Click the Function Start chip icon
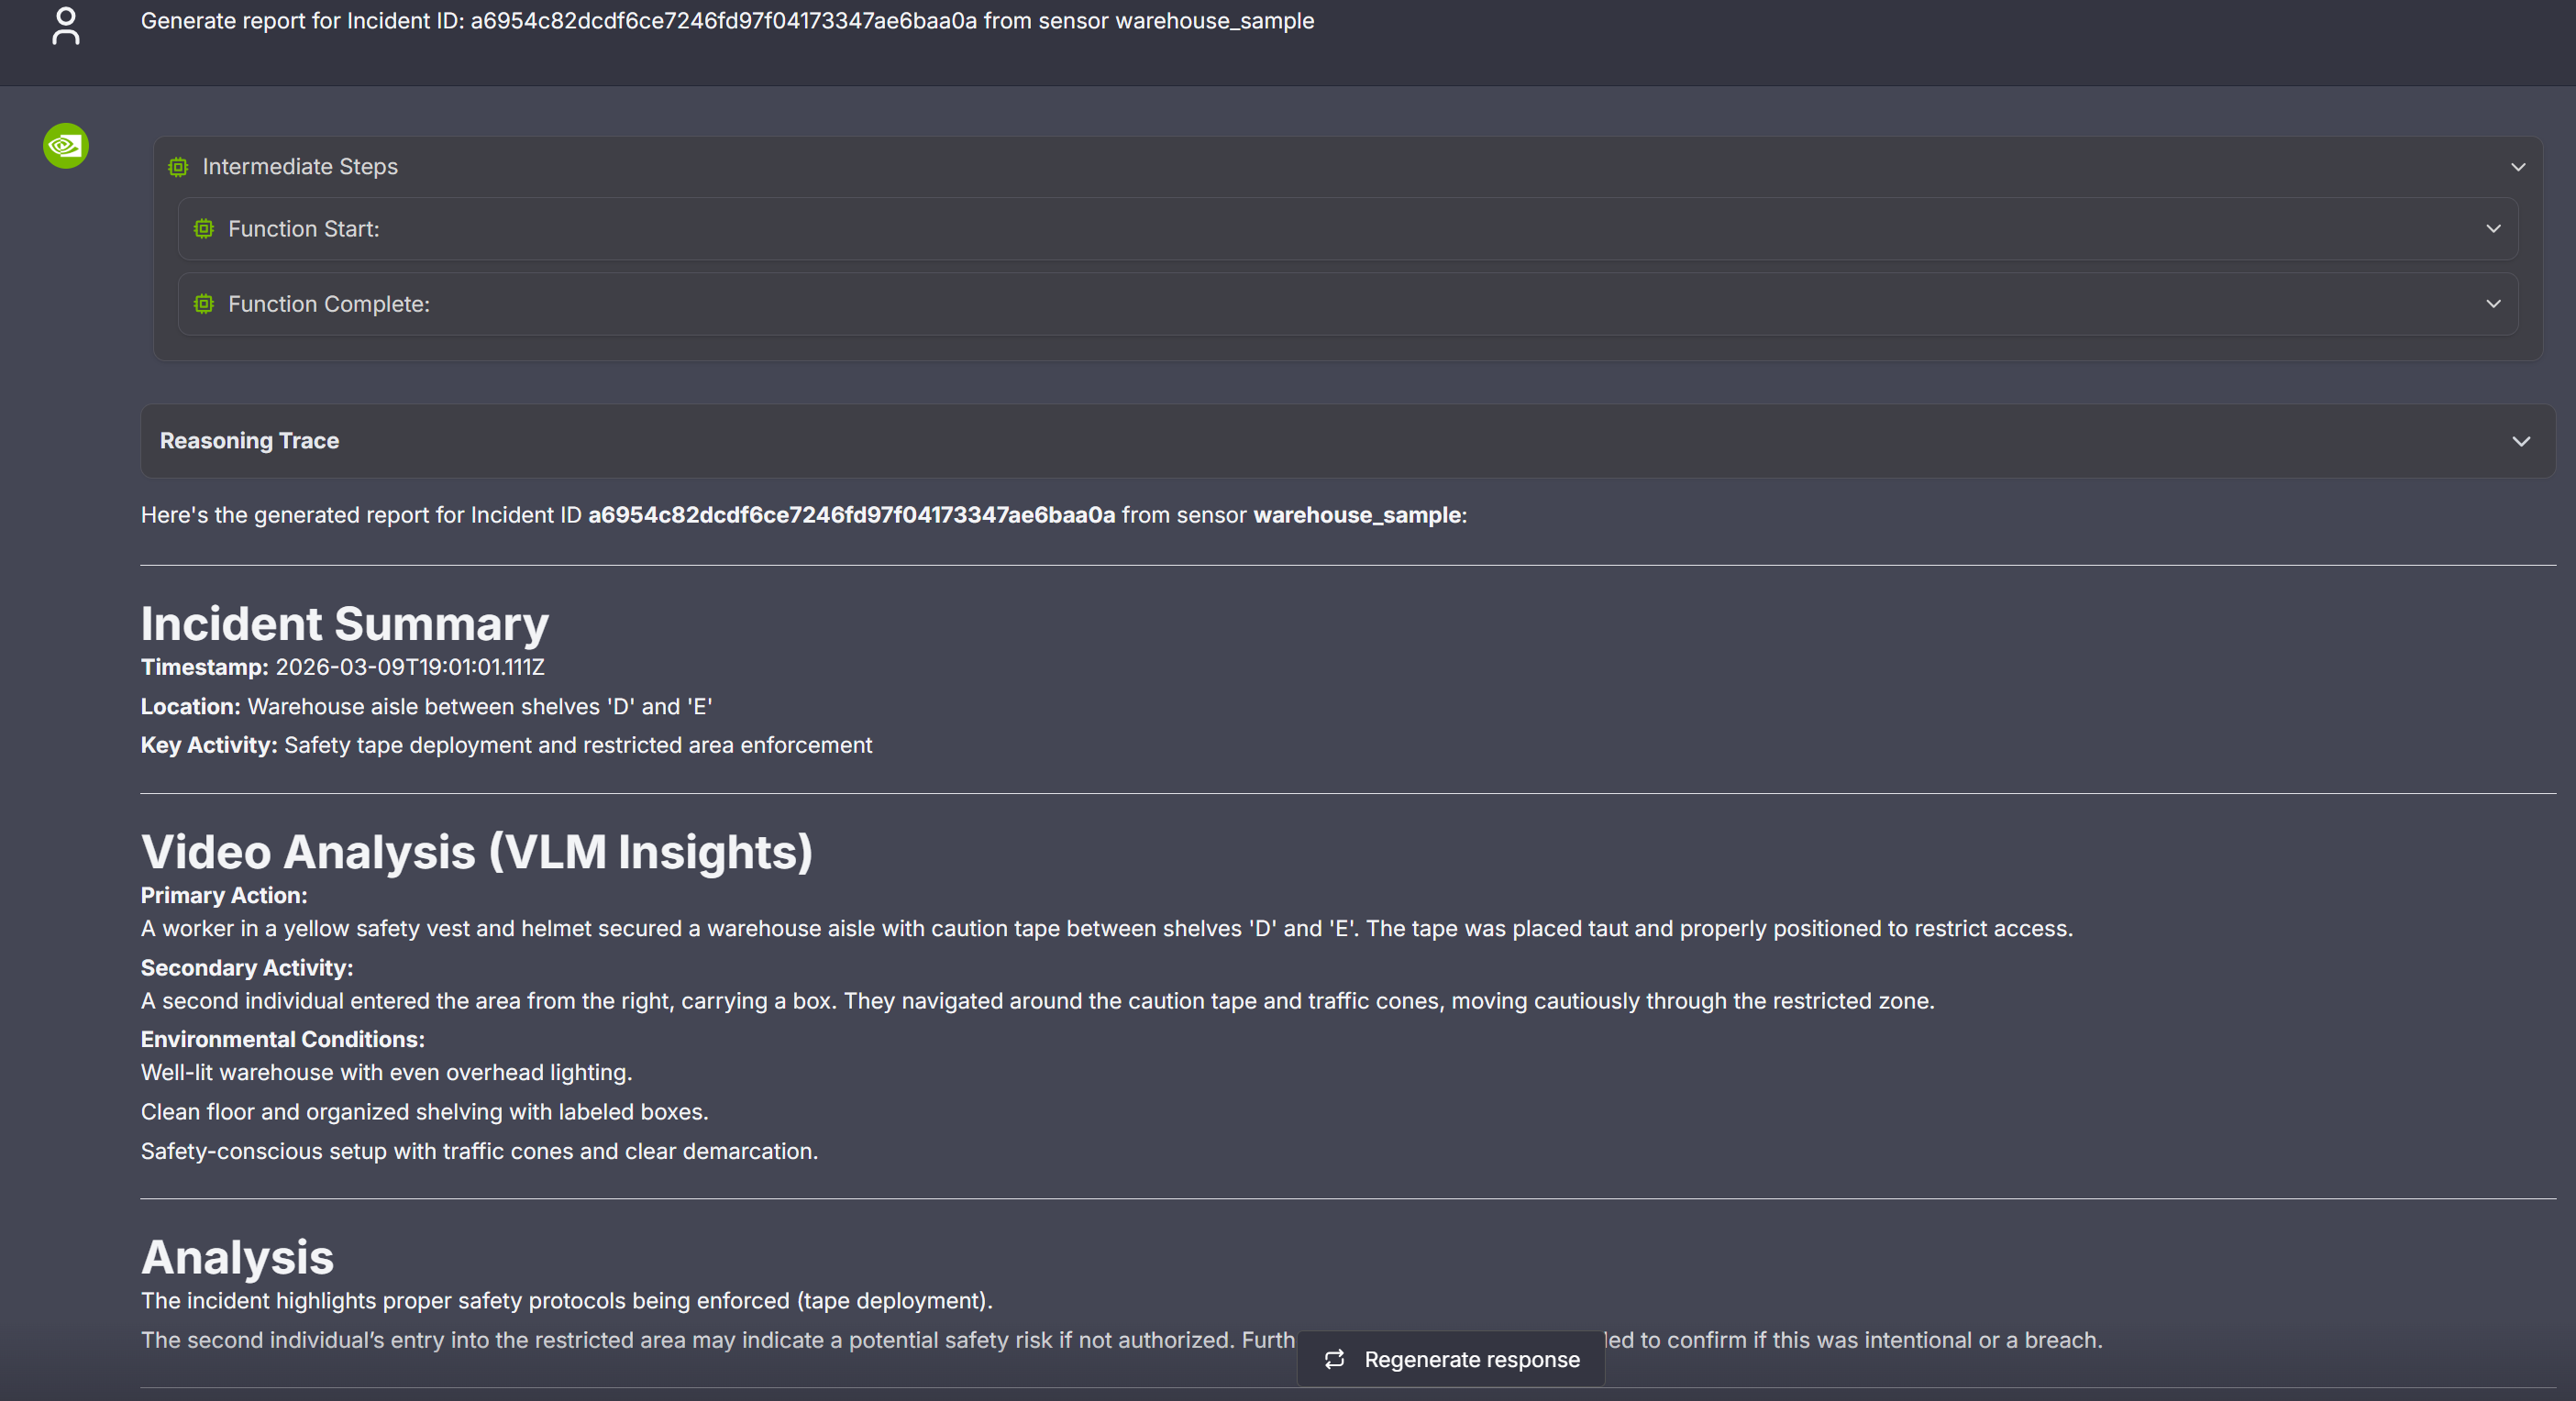 204,229
